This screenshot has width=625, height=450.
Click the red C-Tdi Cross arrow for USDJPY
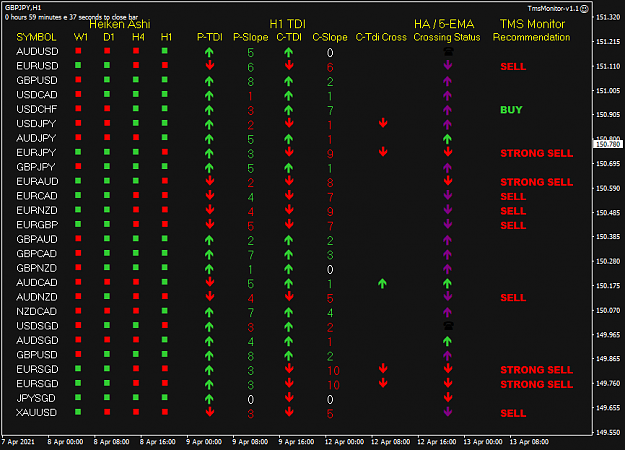click(x=383, y=123)
